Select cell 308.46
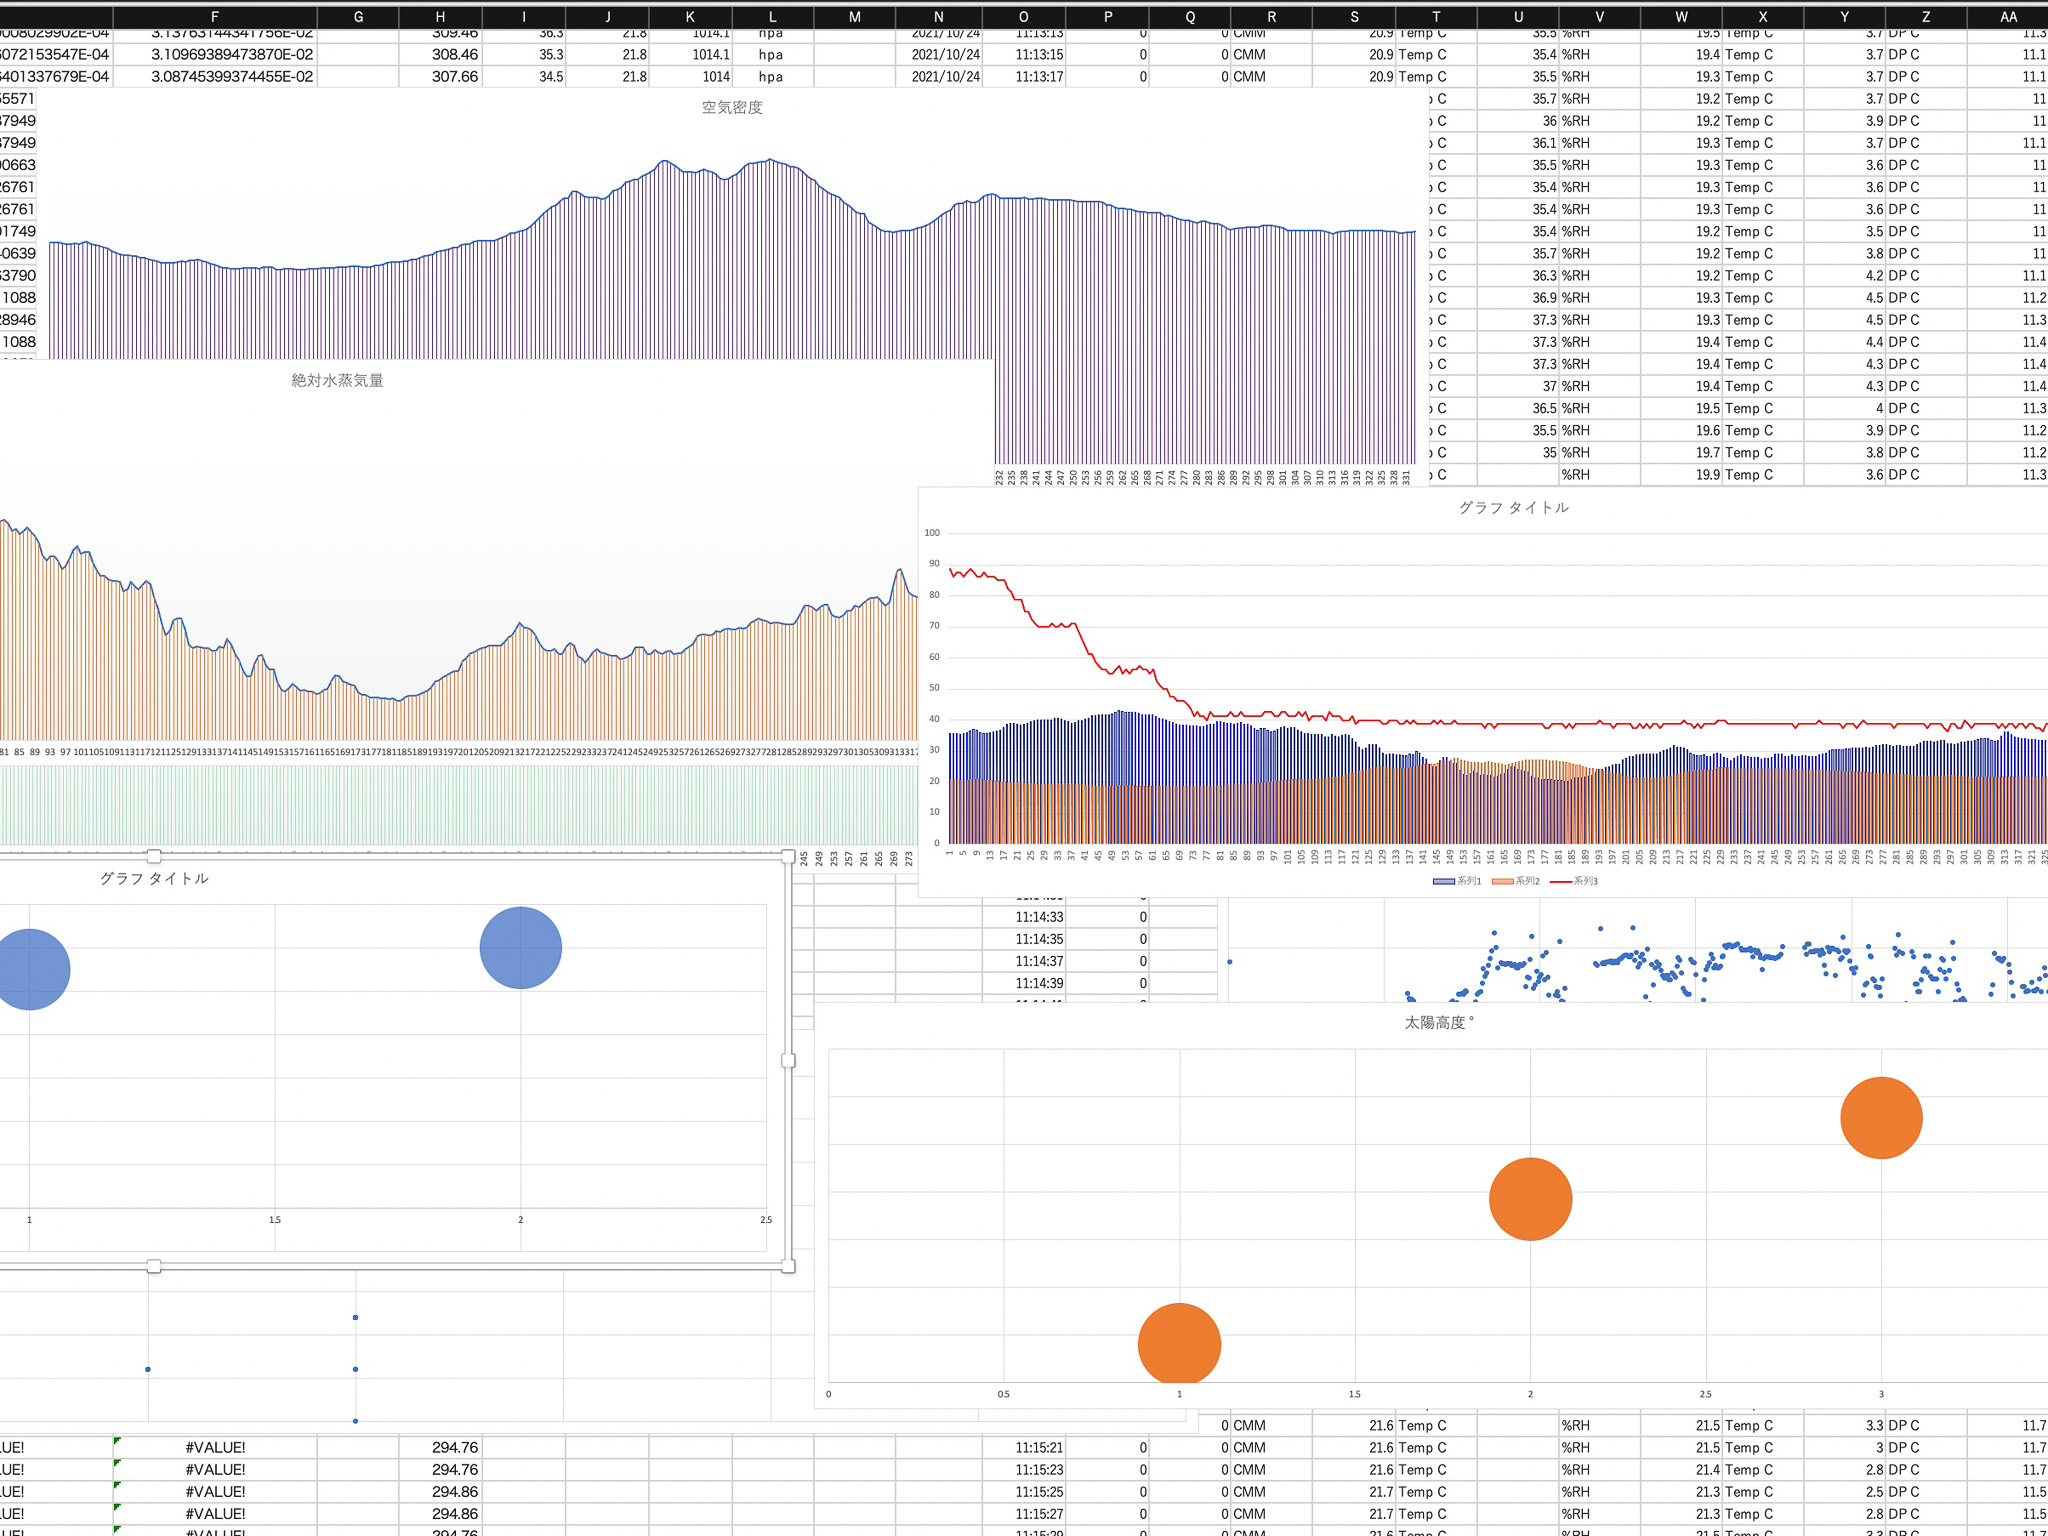The image size is (2048, 1536). 440,54
